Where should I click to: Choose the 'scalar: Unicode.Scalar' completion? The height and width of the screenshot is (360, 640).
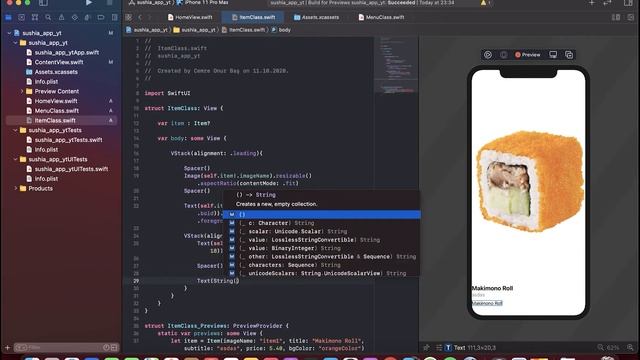(322, 231)
